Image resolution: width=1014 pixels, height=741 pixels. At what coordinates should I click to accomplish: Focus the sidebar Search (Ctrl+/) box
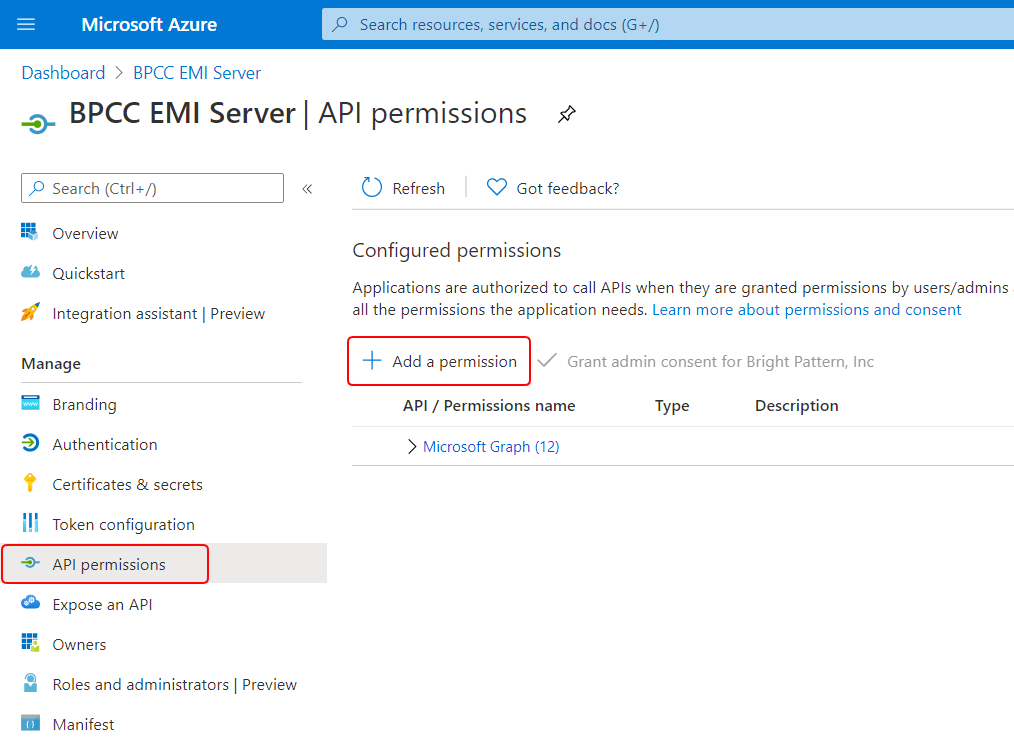[x=152, y=188]
